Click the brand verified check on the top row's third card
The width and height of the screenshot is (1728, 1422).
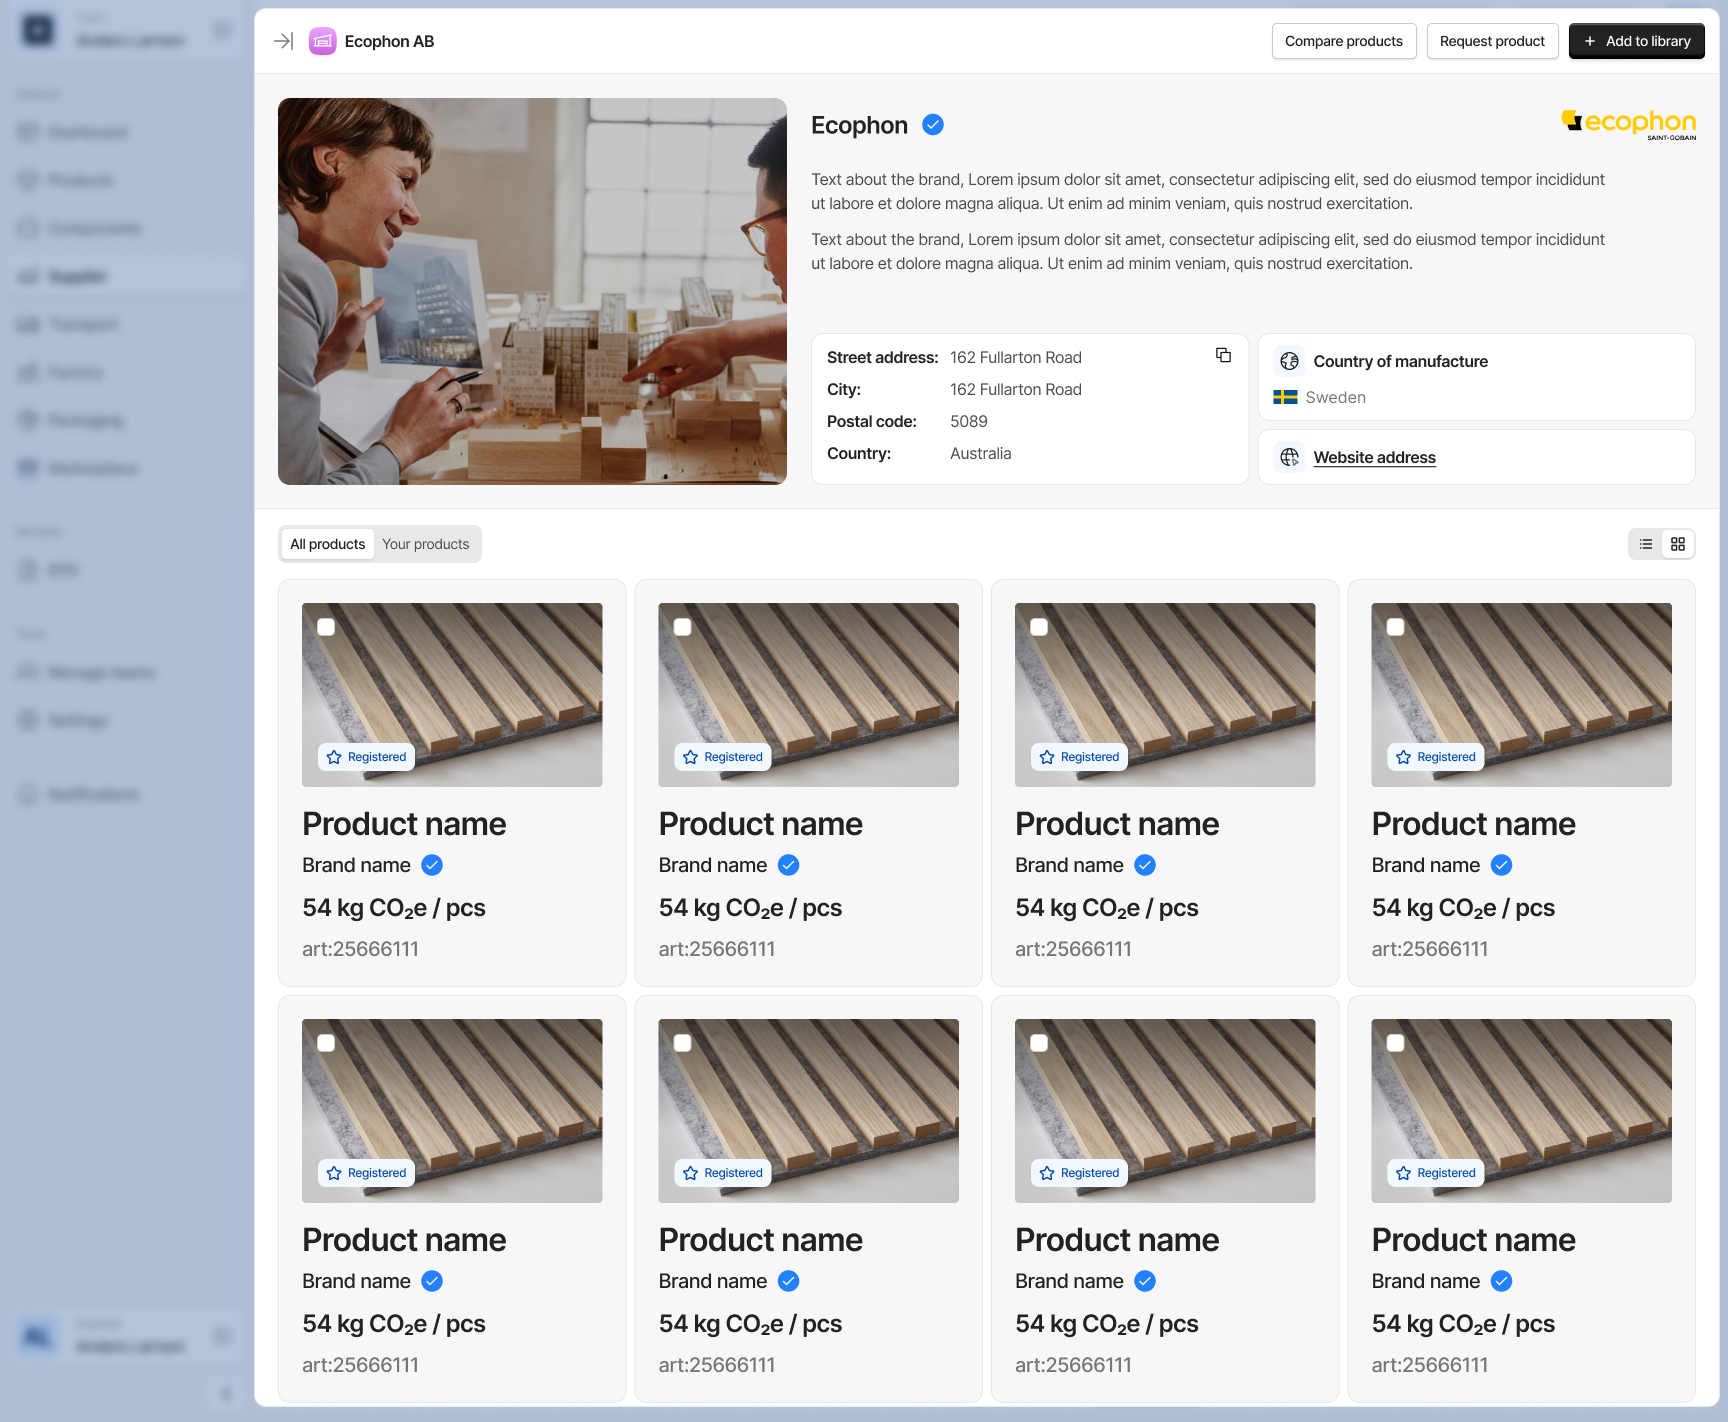tap(1145, 865)
